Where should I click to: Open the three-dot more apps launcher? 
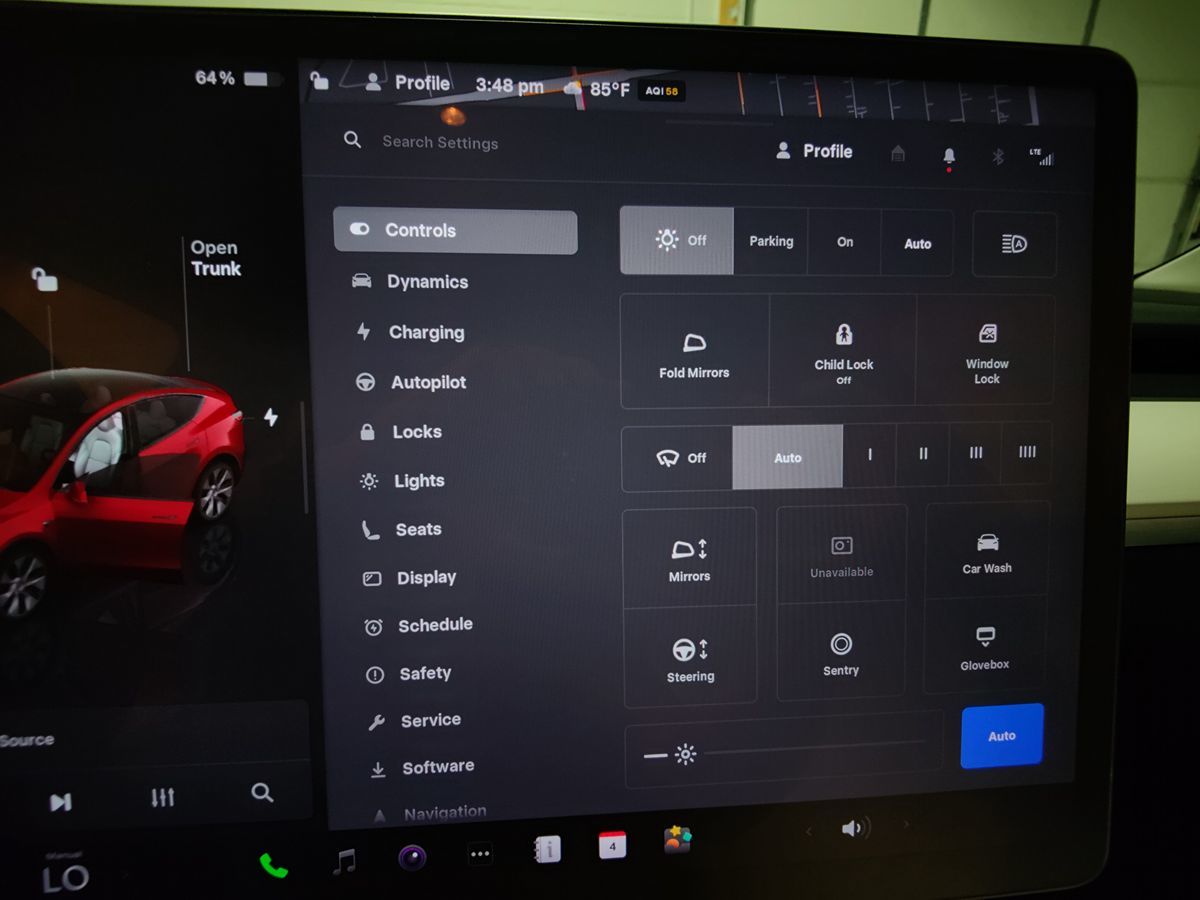pos(480,854)
